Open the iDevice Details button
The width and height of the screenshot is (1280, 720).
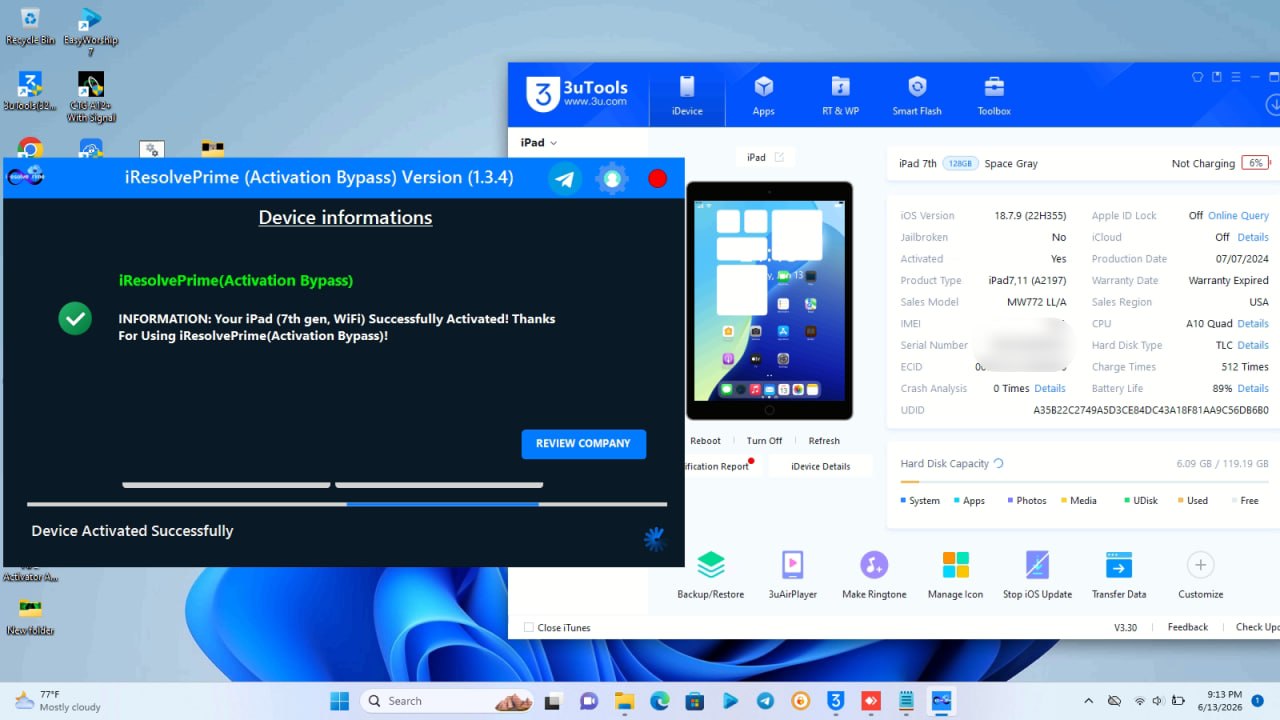coord(820,467)
